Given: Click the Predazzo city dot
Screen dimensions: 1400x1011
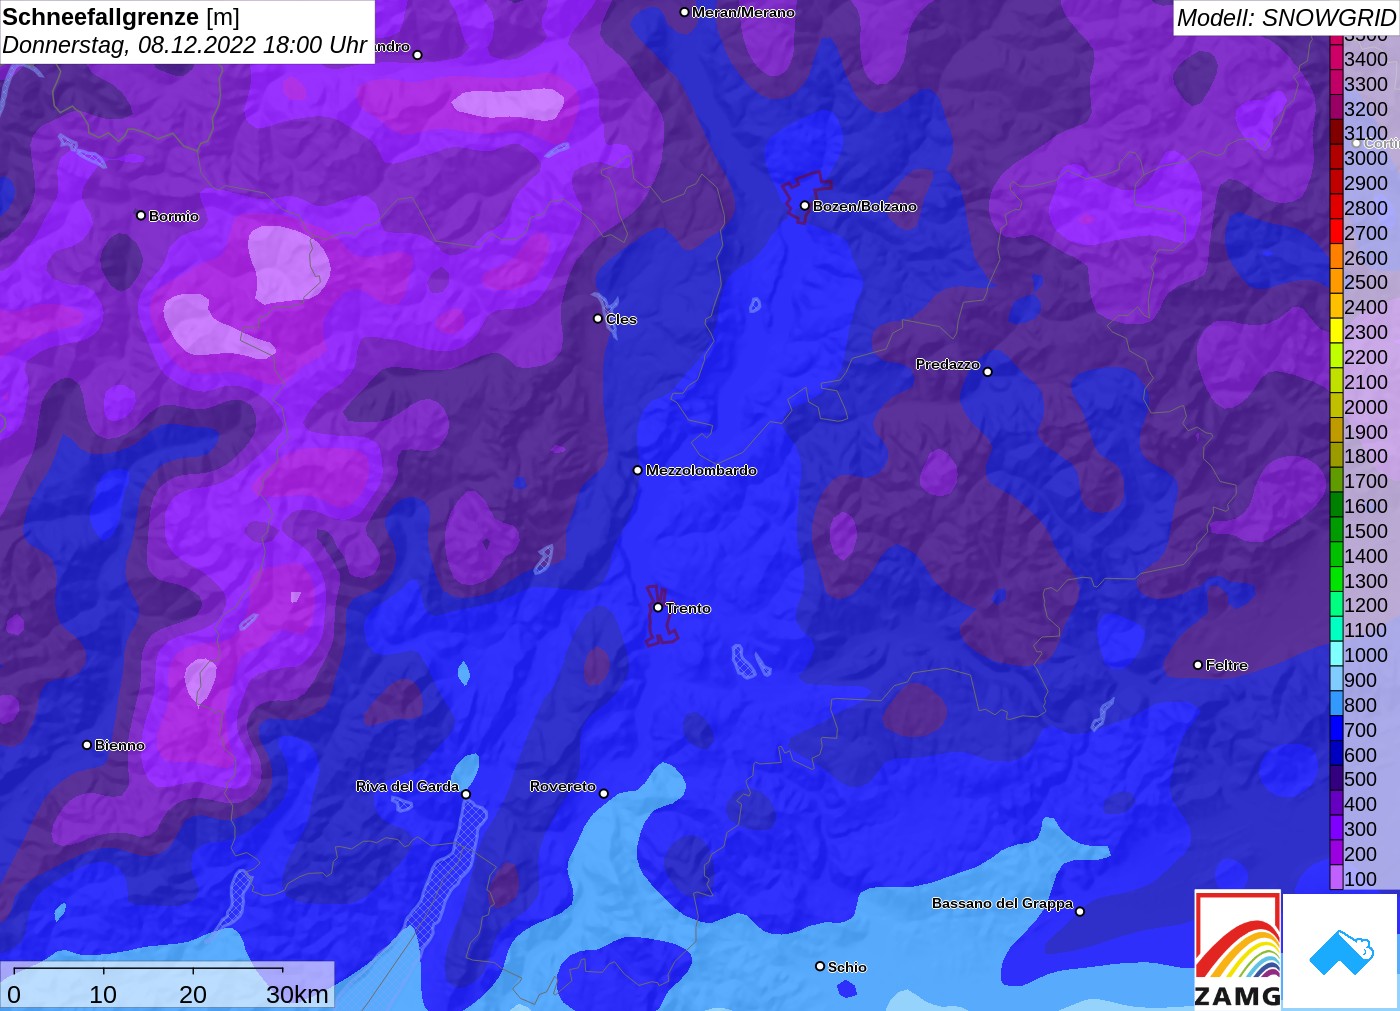Looking at the screenshot, I should pyautogui.click(x=987, y=371).
